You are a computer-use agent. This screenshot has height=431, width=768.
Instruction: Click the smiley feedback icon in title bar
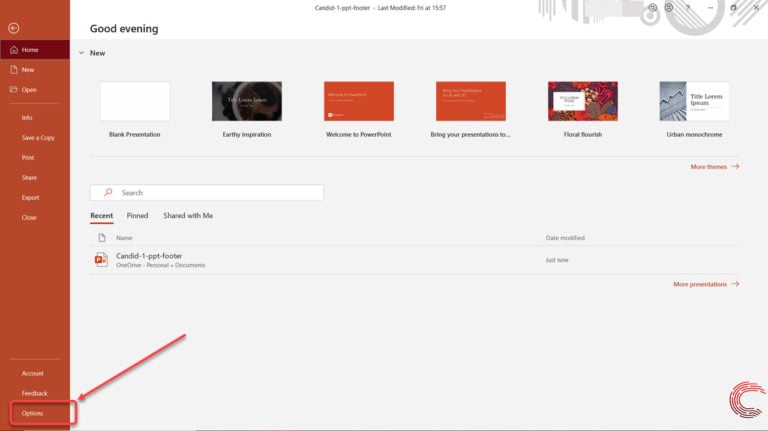pos(653,8)
